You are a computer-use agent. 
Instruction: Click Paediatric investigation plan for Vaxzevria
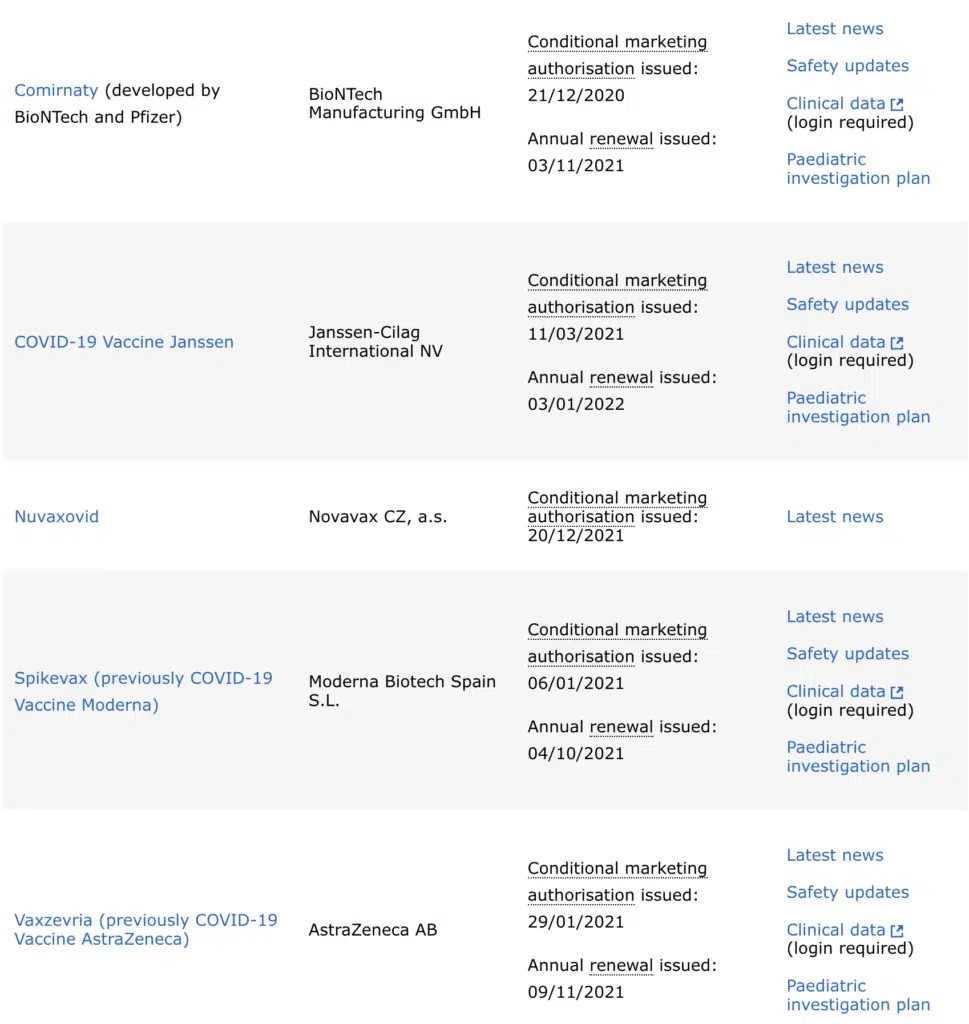click(x=858, y=995)
